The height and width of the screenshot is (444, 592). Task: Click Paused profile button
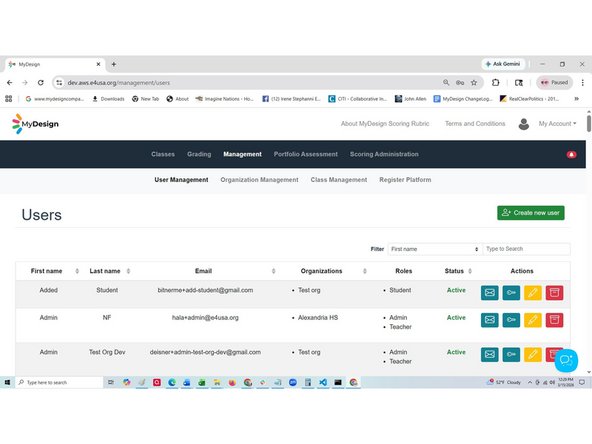(554, 83)
